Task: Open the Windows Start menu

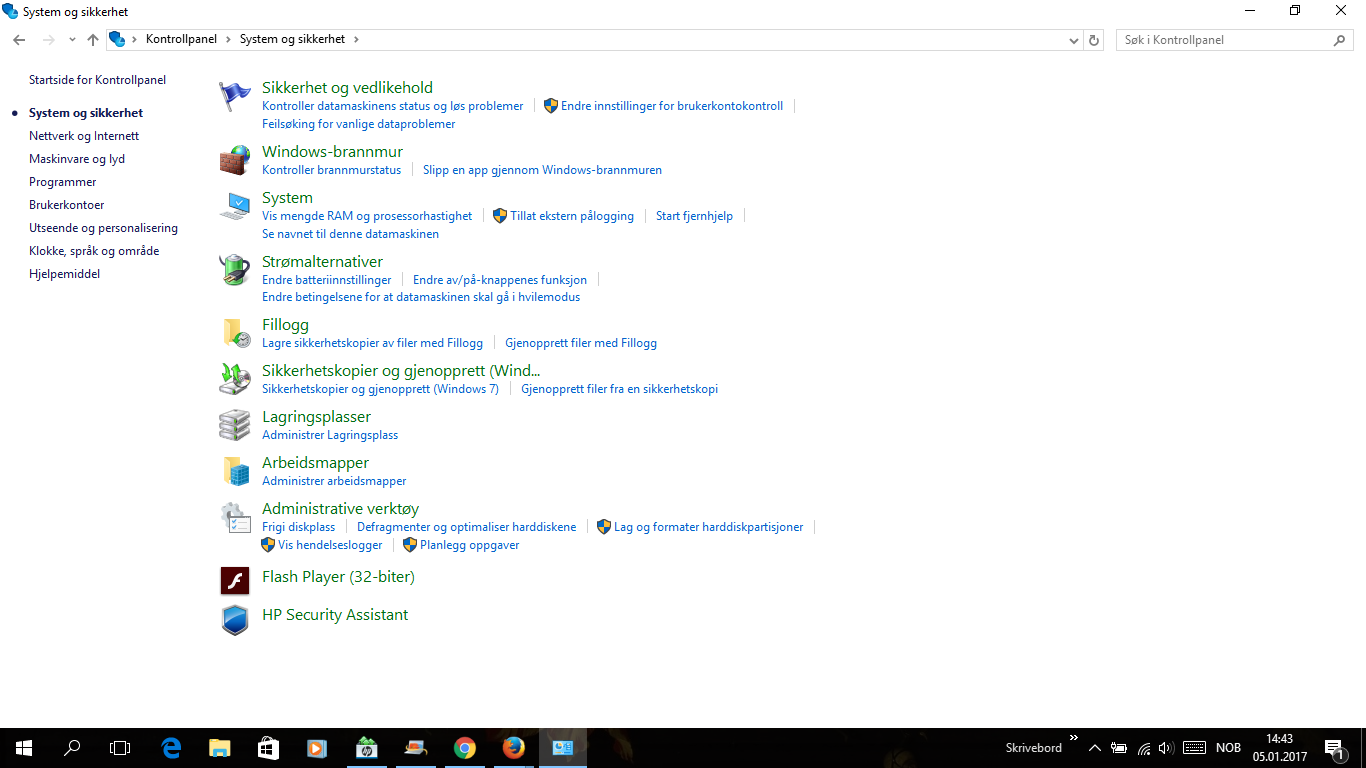Action: (x=24, y=748)
